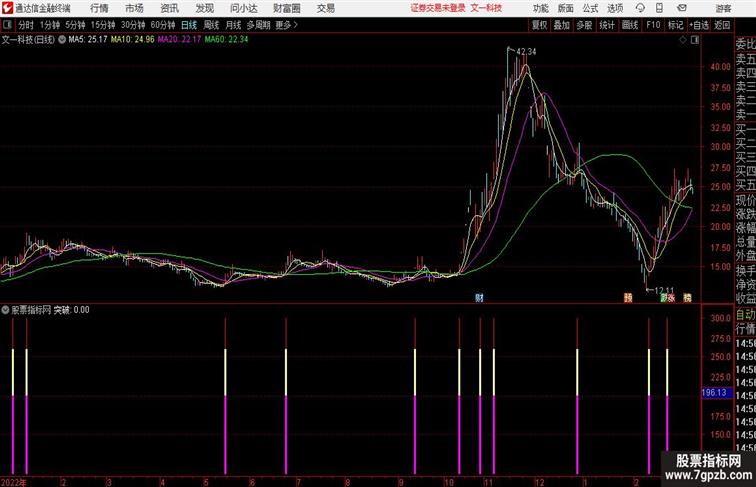This screenshot has height=487, width=756.
Task: Open the 交易 menu
Action: tap(326, 8)
